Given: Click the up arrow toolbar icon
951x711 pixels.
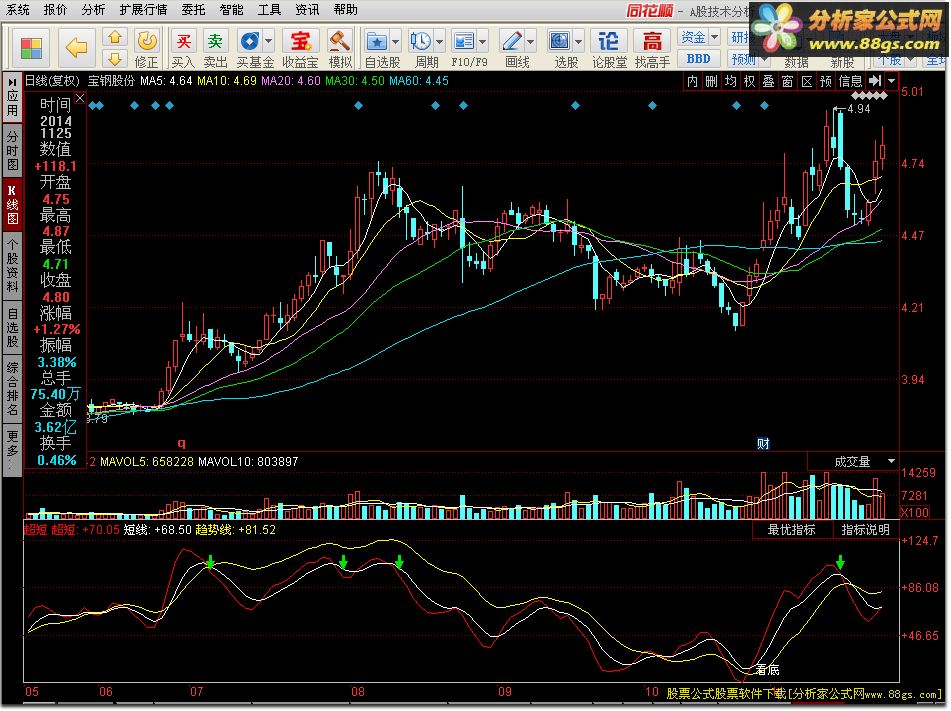Looking at the screenshot, I should click(x=115, y=38).
